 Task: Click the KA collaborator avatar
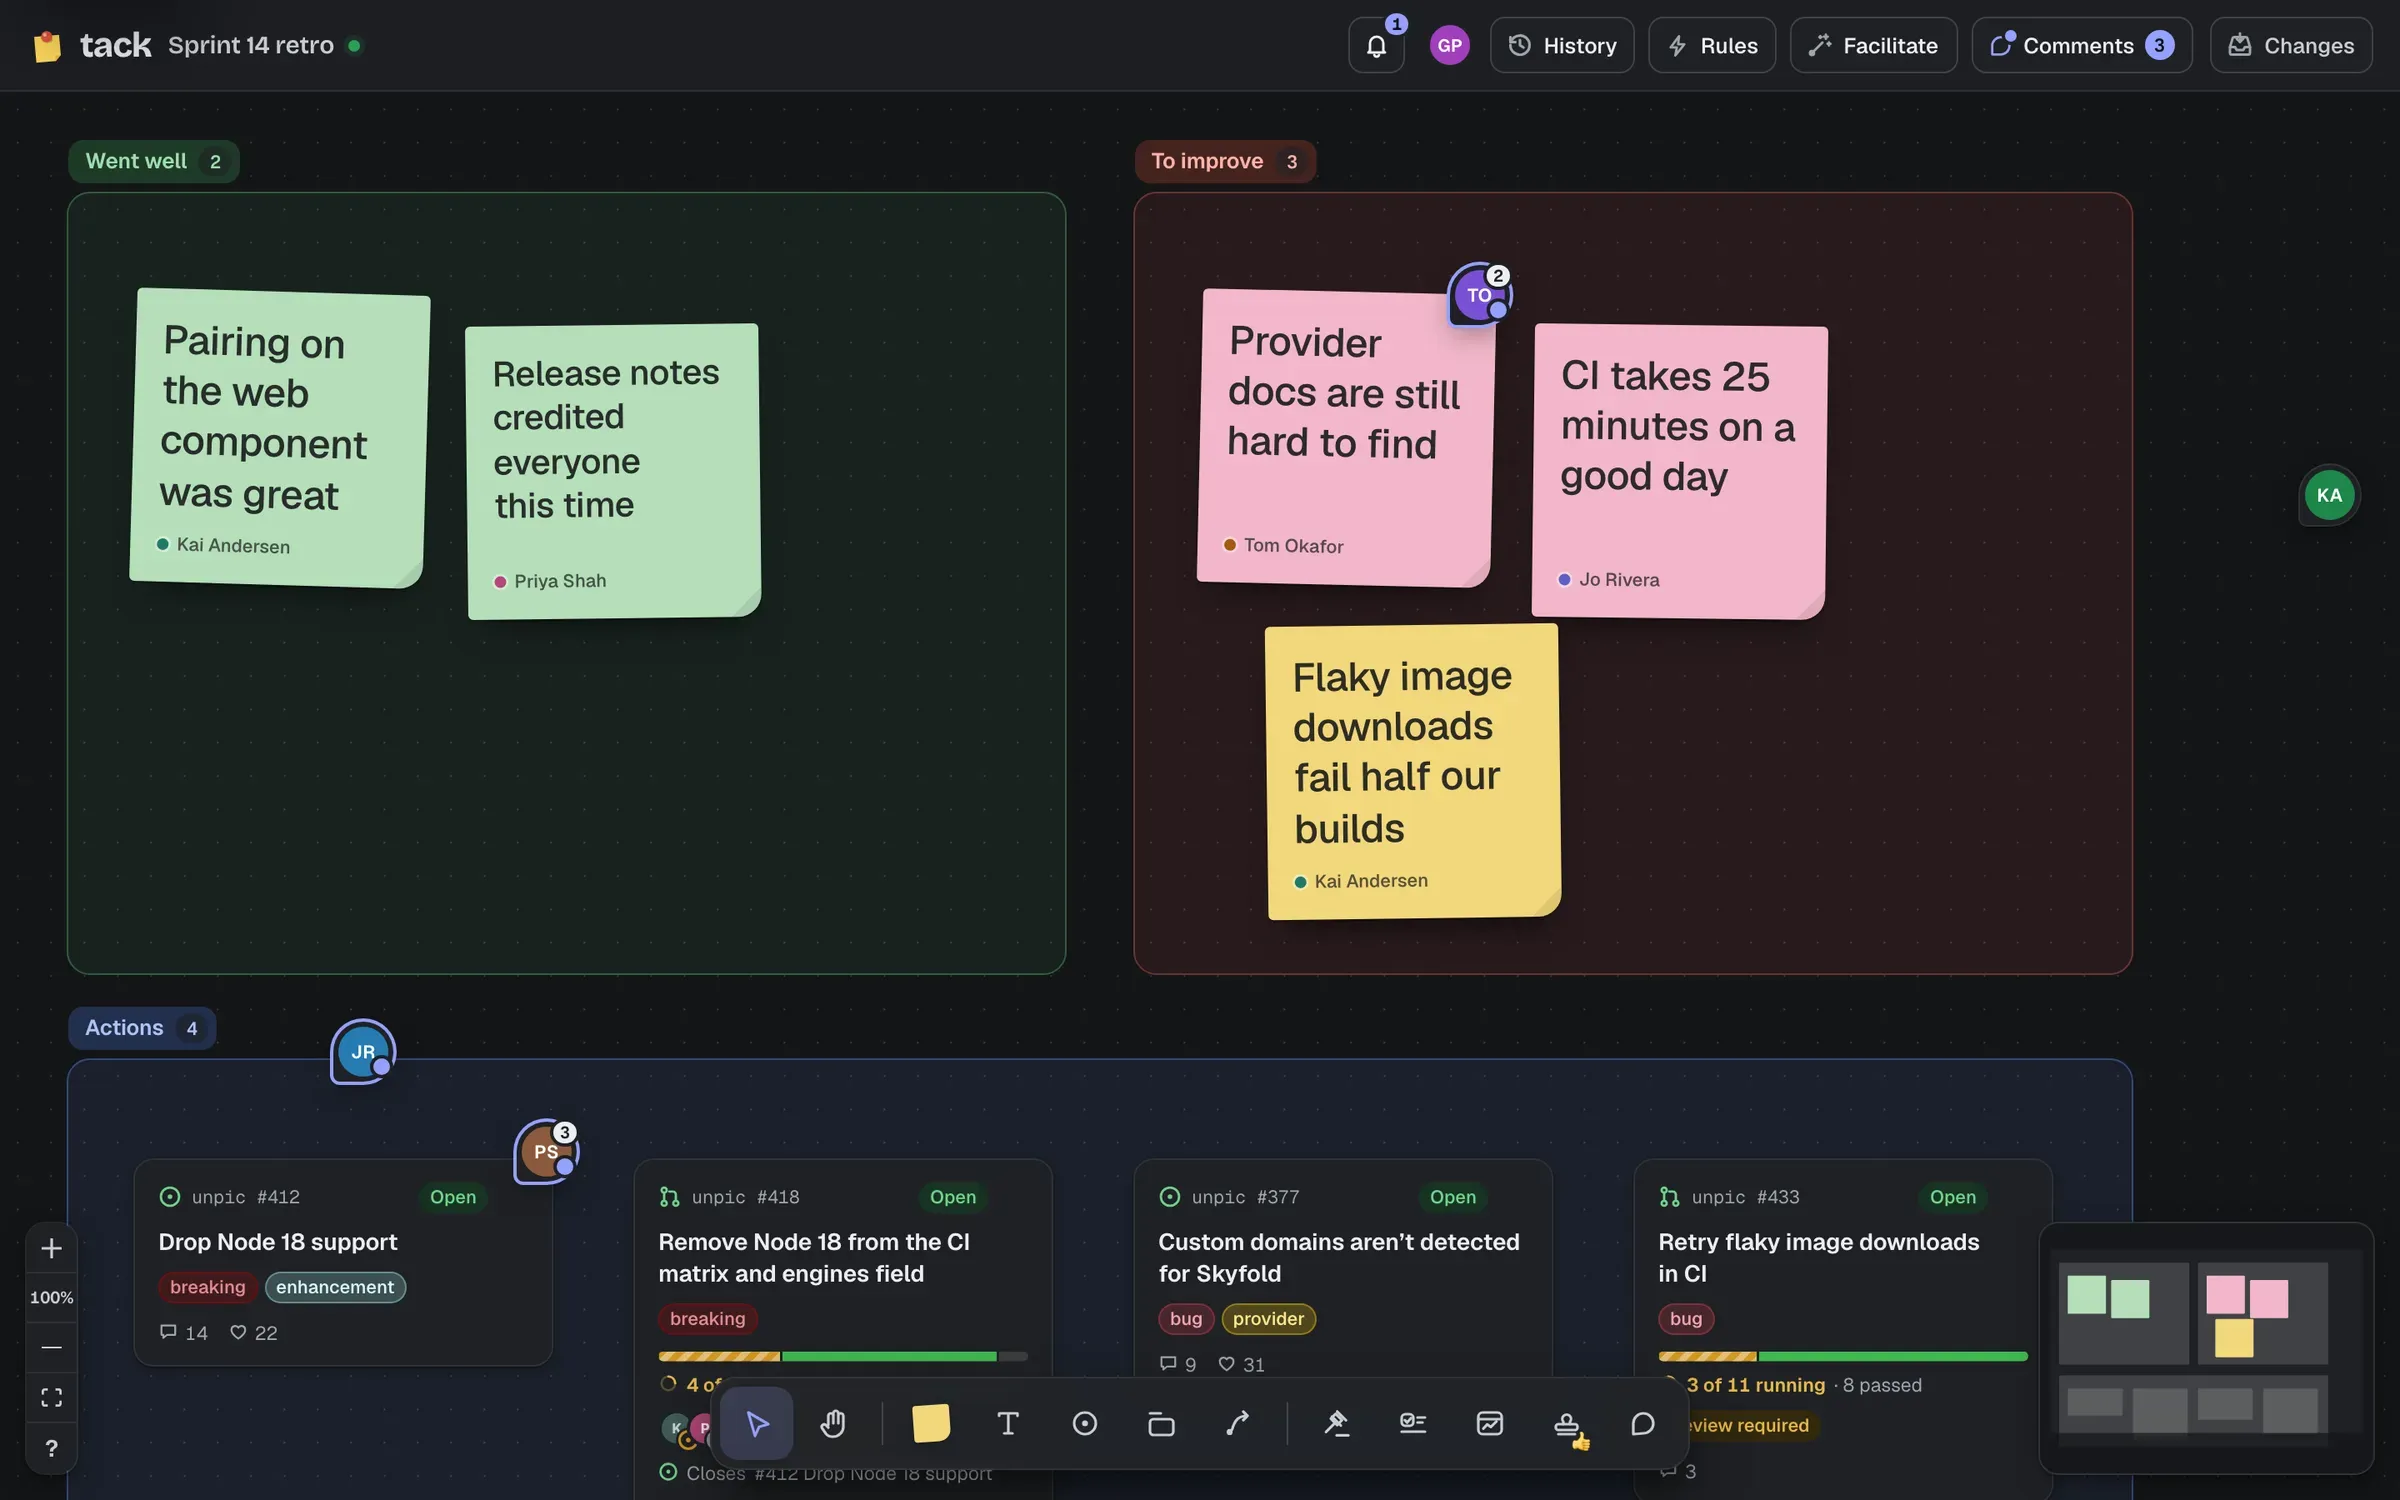(x=2329, y=495)
